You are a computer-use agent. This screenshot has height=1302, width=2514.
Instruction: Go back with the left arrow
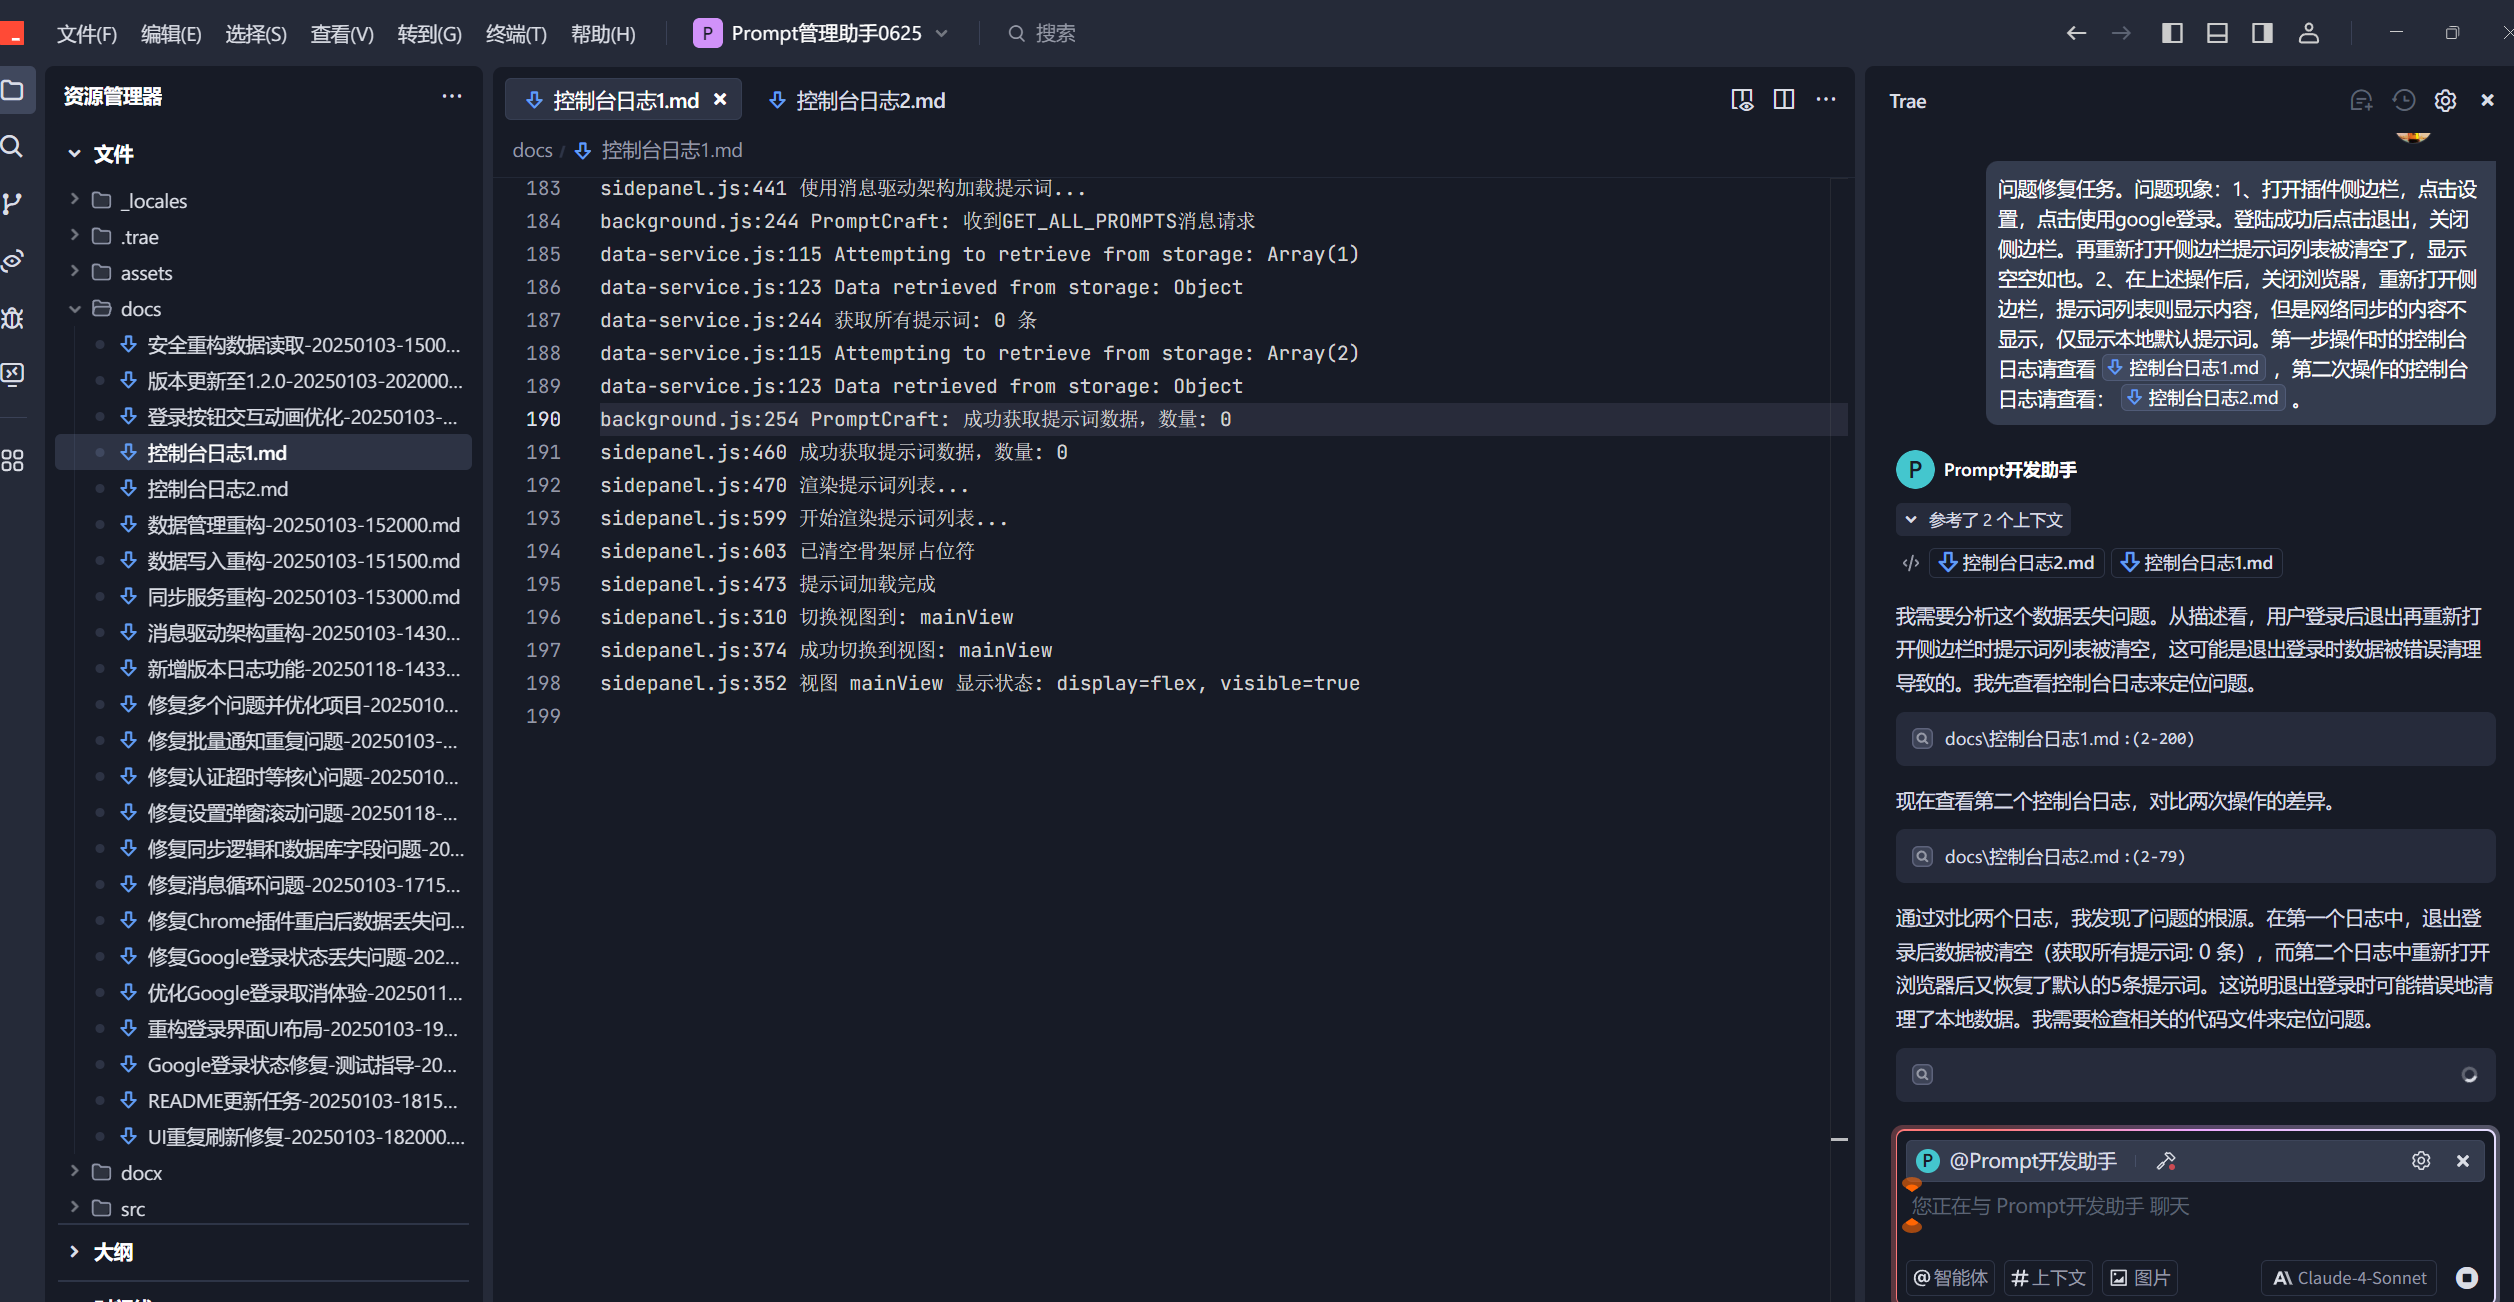click(2077, 33)
